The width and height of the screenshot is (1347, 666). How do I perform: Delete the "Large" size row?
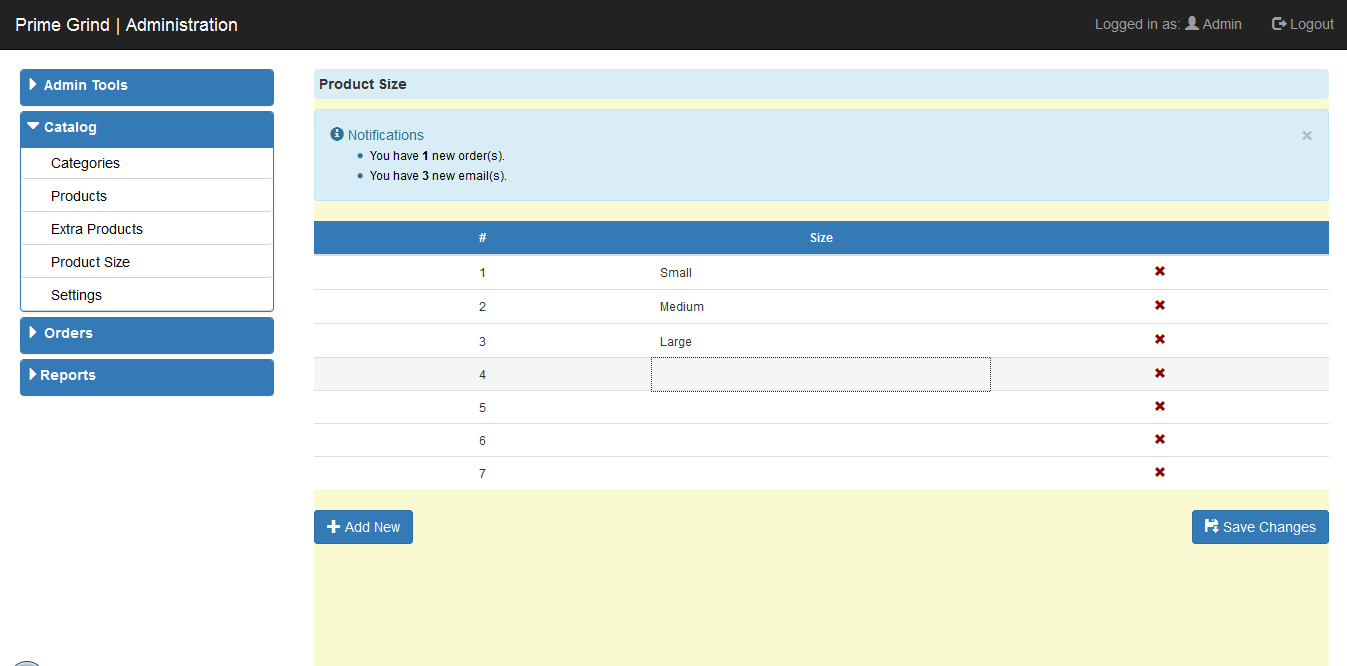1159,340
